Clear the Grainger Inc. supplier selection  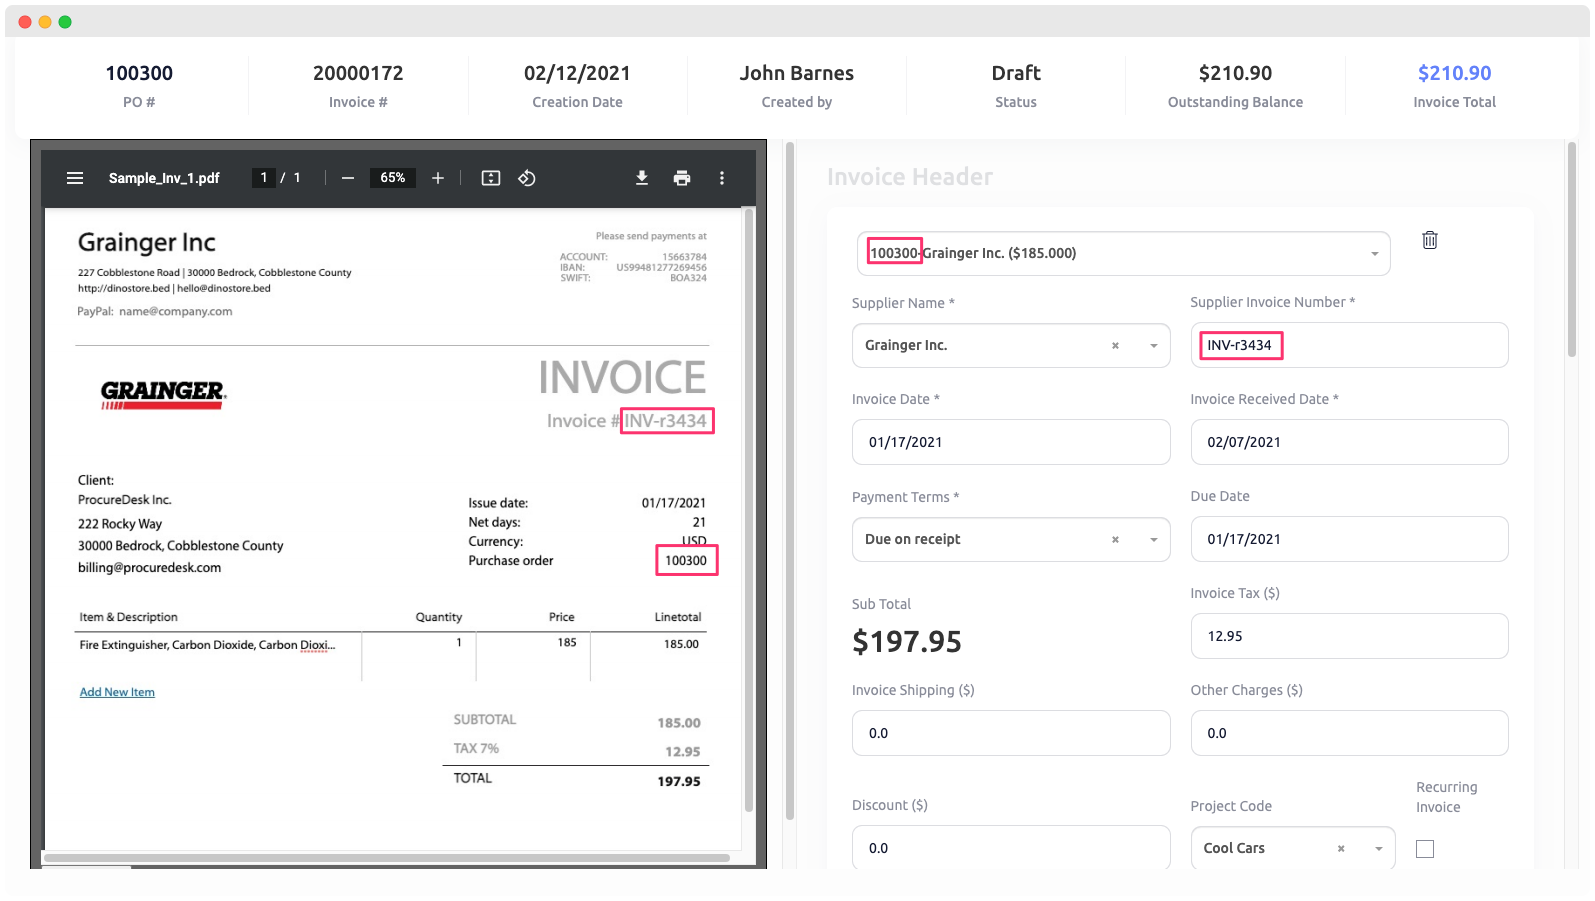click(x=1115, y=346)
